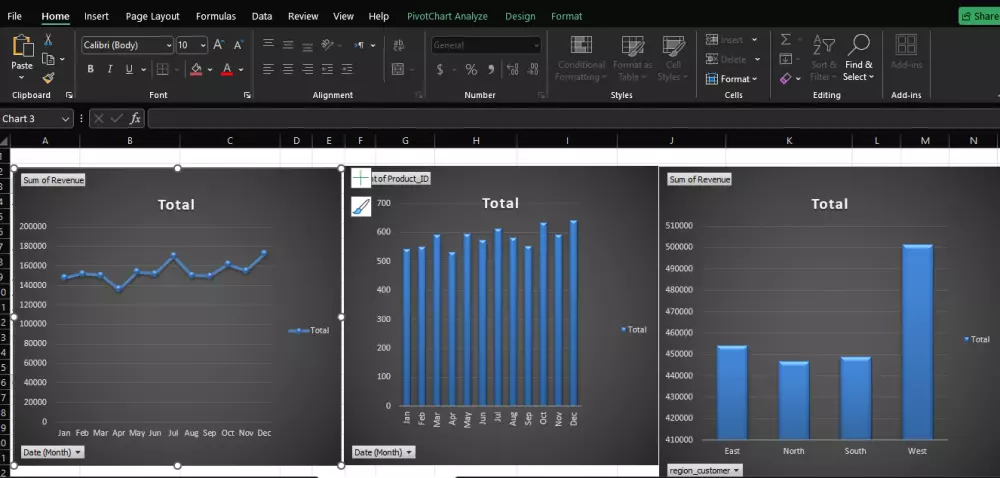Apply red font color A icon
This screenshot has height=478, width=1000.
tap(227, 69)
